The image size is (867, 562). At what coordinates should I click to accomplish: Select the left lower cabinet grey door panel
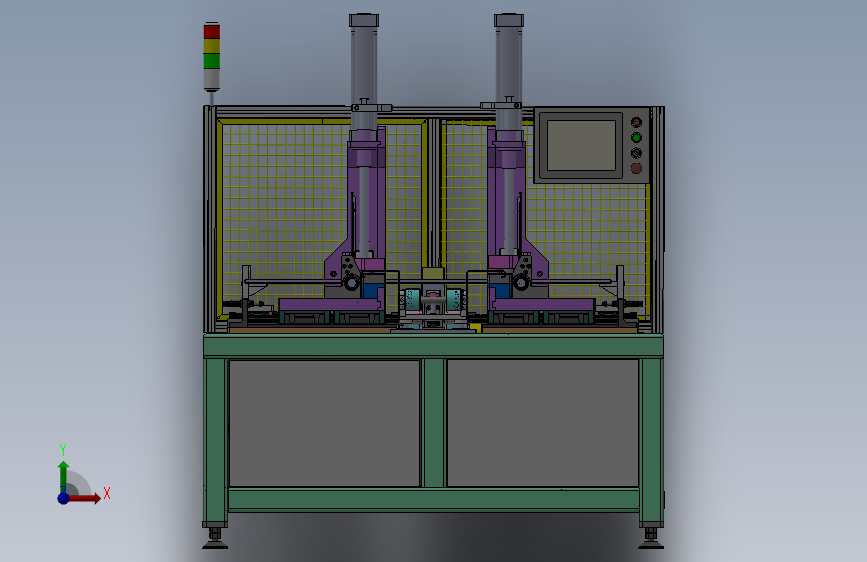tap(325, 423)
